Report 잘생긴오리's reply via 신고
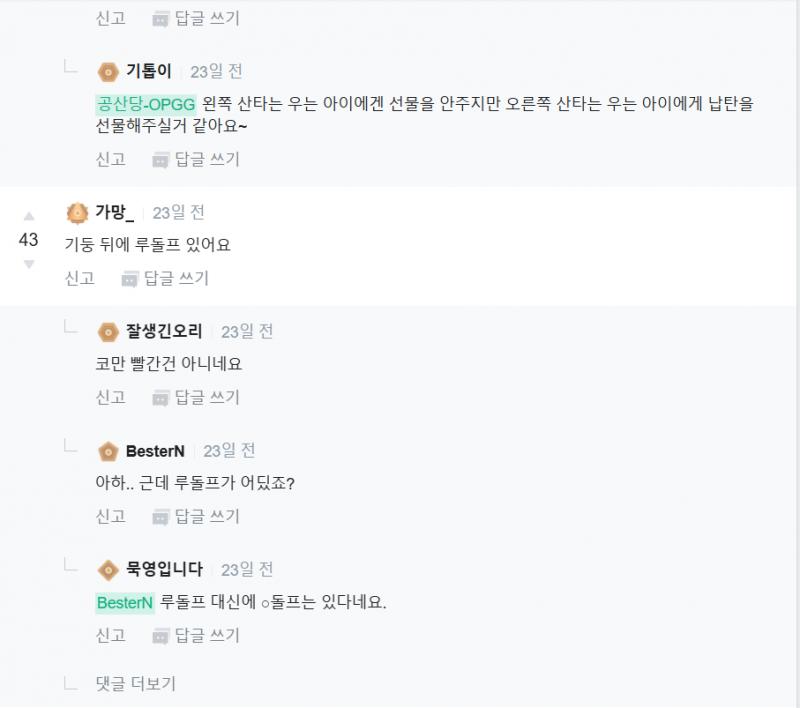Screen dimensions: 800x708 click(x=110, y=397)
